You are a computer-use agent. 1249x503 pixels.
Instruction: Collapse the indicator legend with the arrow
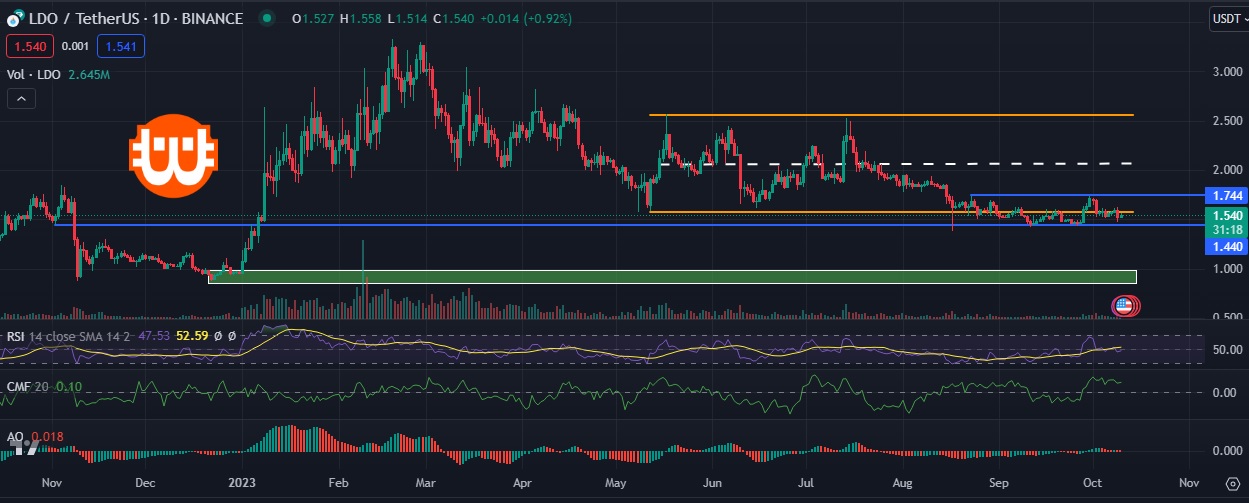click(x=22, y=98)
